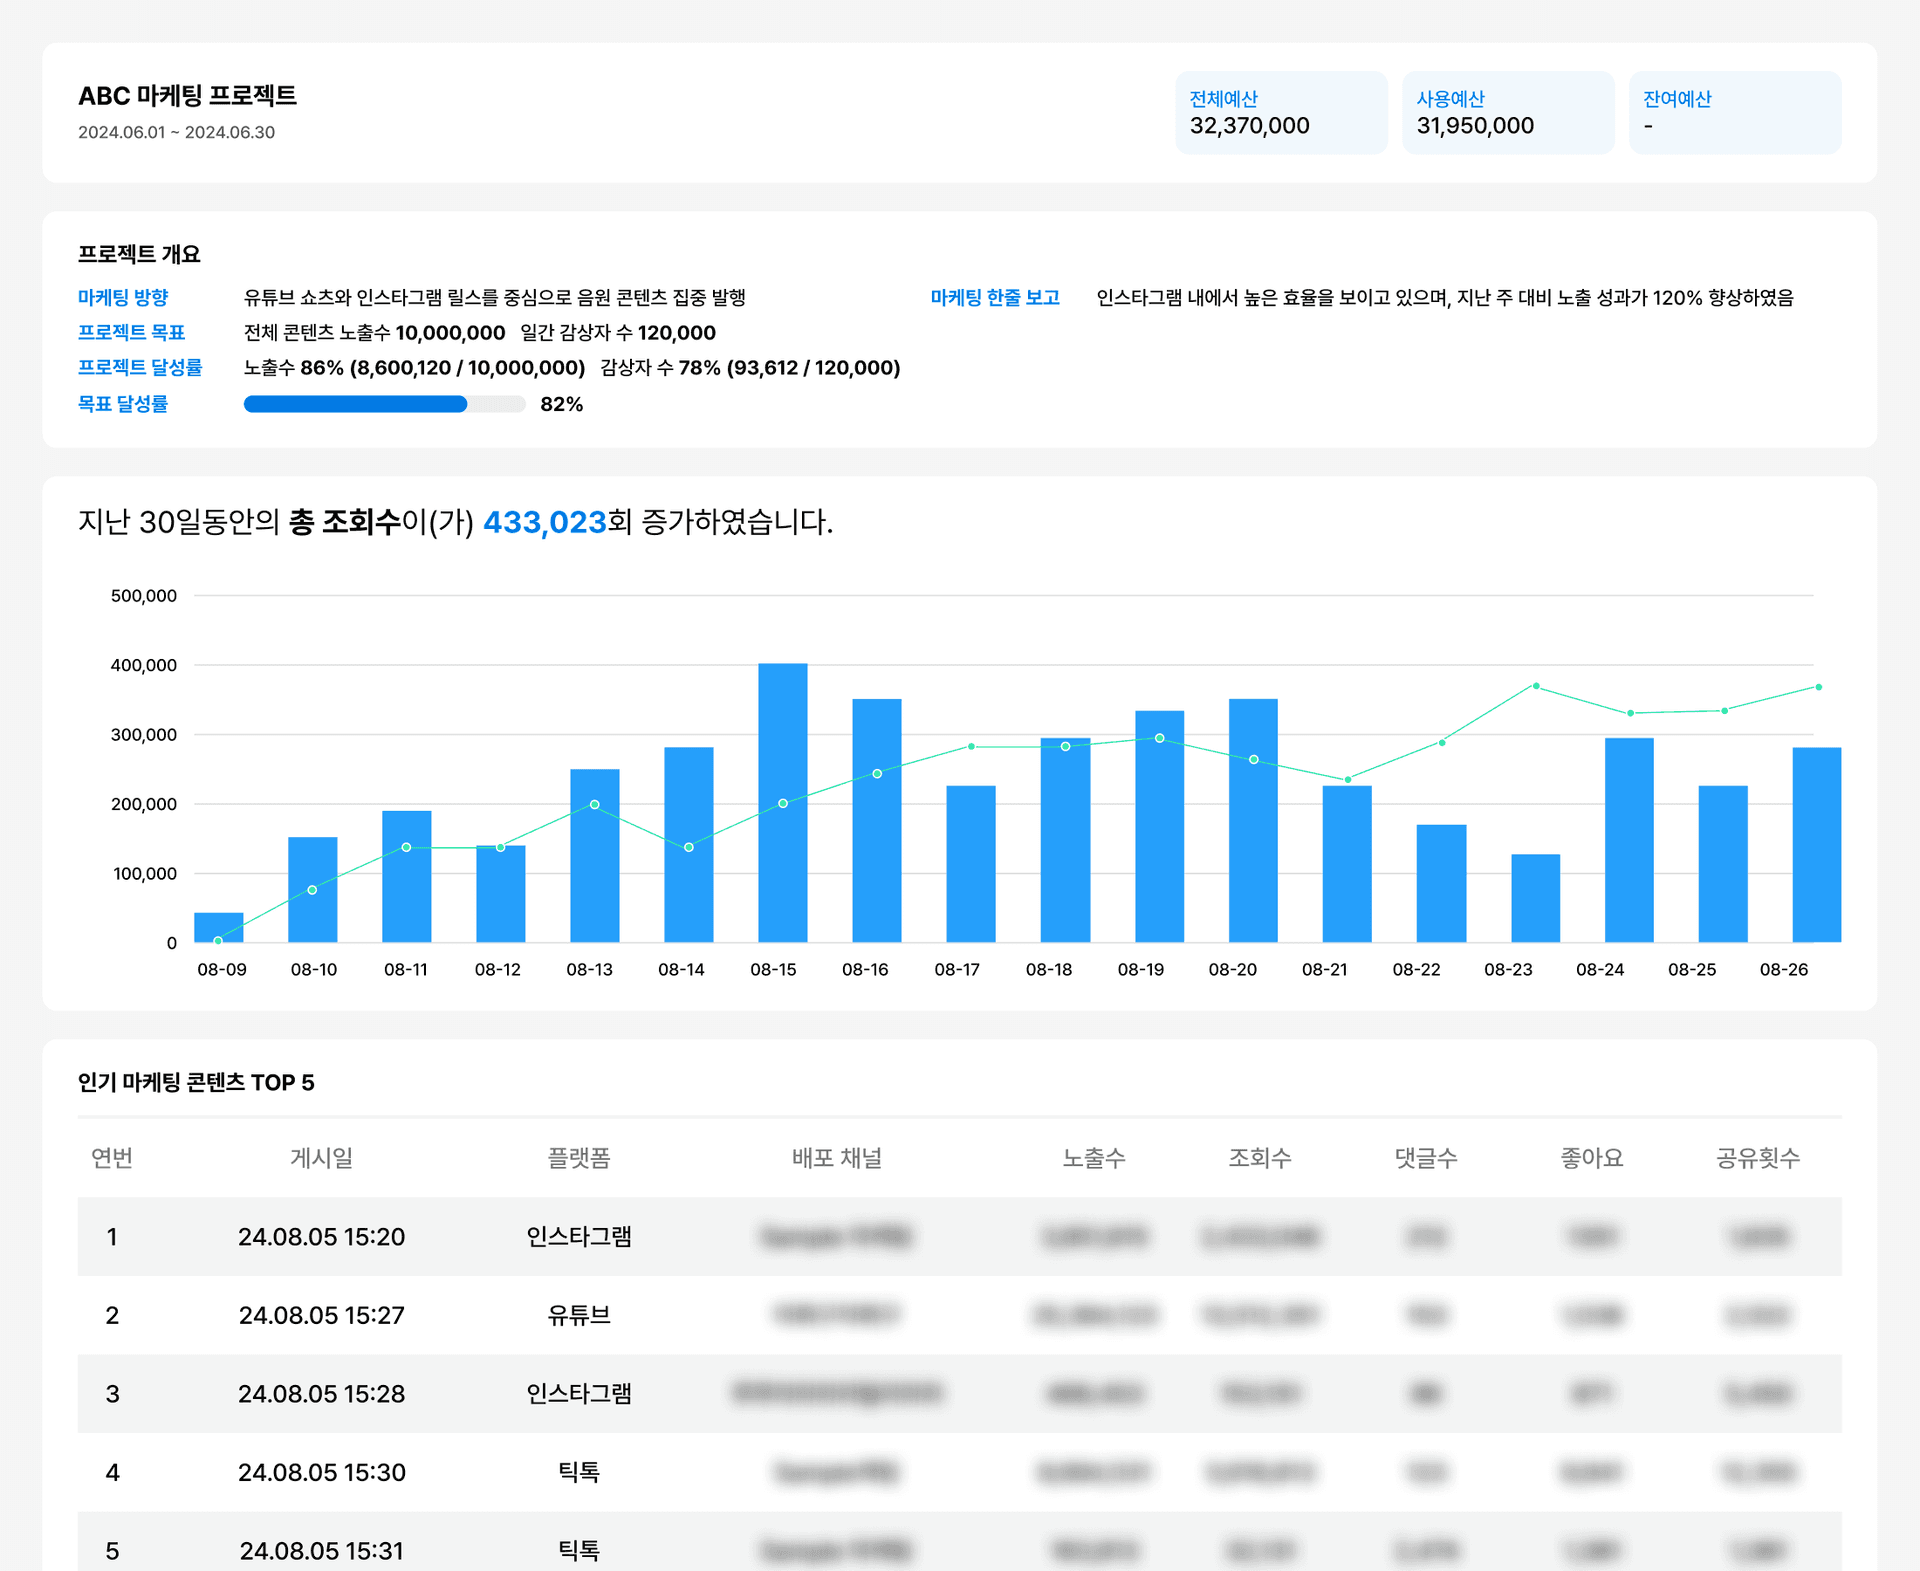Click the 프로젝트 목표 label link
This screenshot has height=1571, width=1920.
(x=131, y=333)
